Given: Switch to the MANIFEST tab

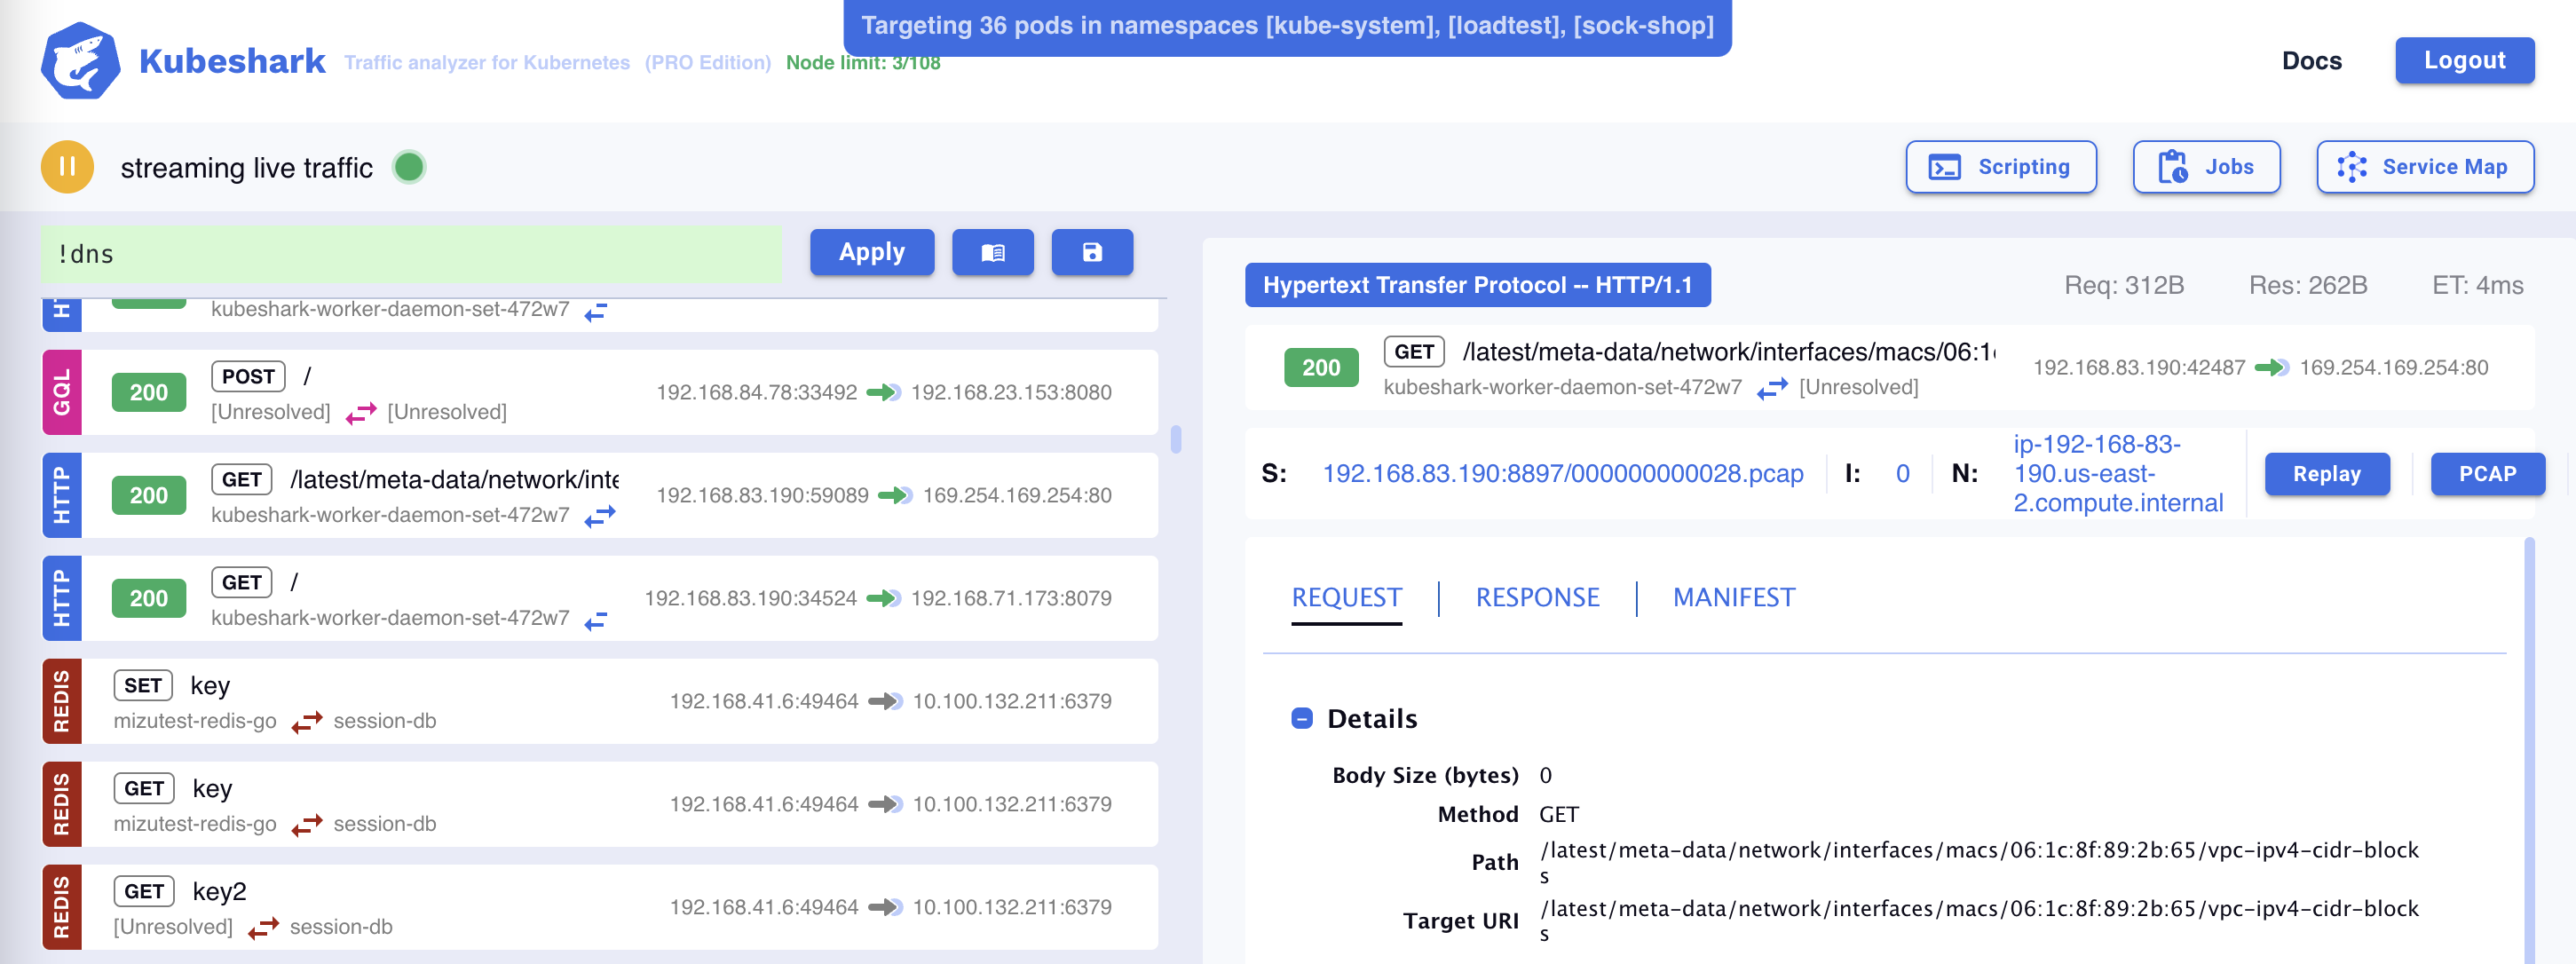Looking at the screenshot, I should tap(1733, 597).
